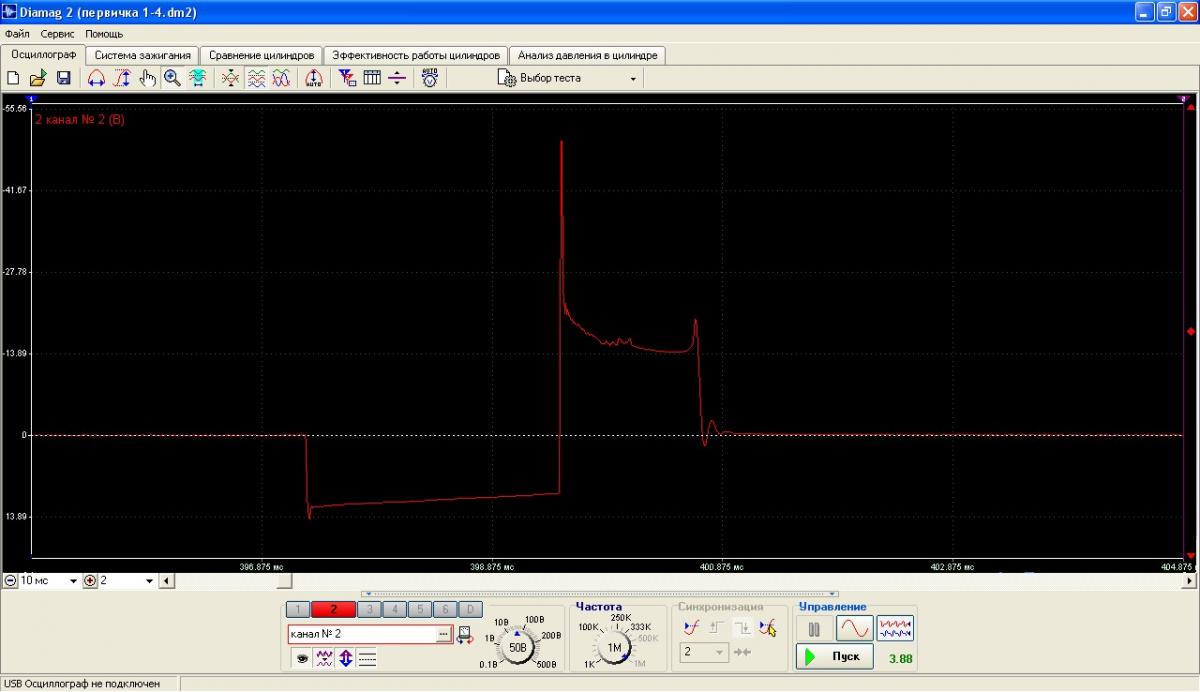Toggle channel 5 button

click(420, 609)
